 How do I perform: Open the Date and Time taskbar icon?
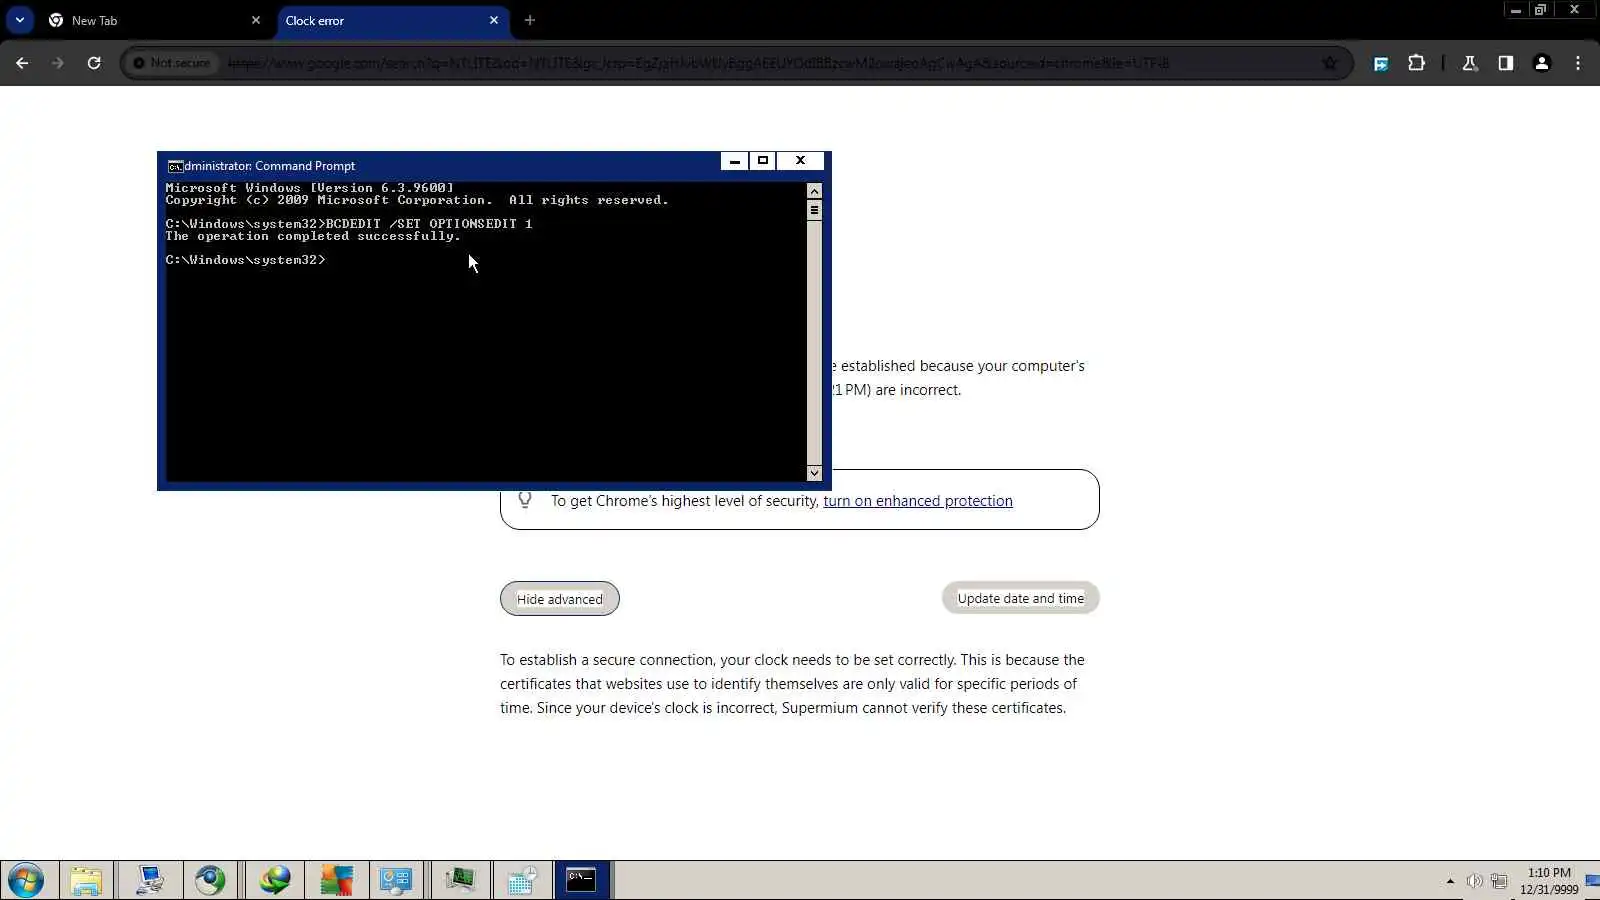click(x=522, y=881)
